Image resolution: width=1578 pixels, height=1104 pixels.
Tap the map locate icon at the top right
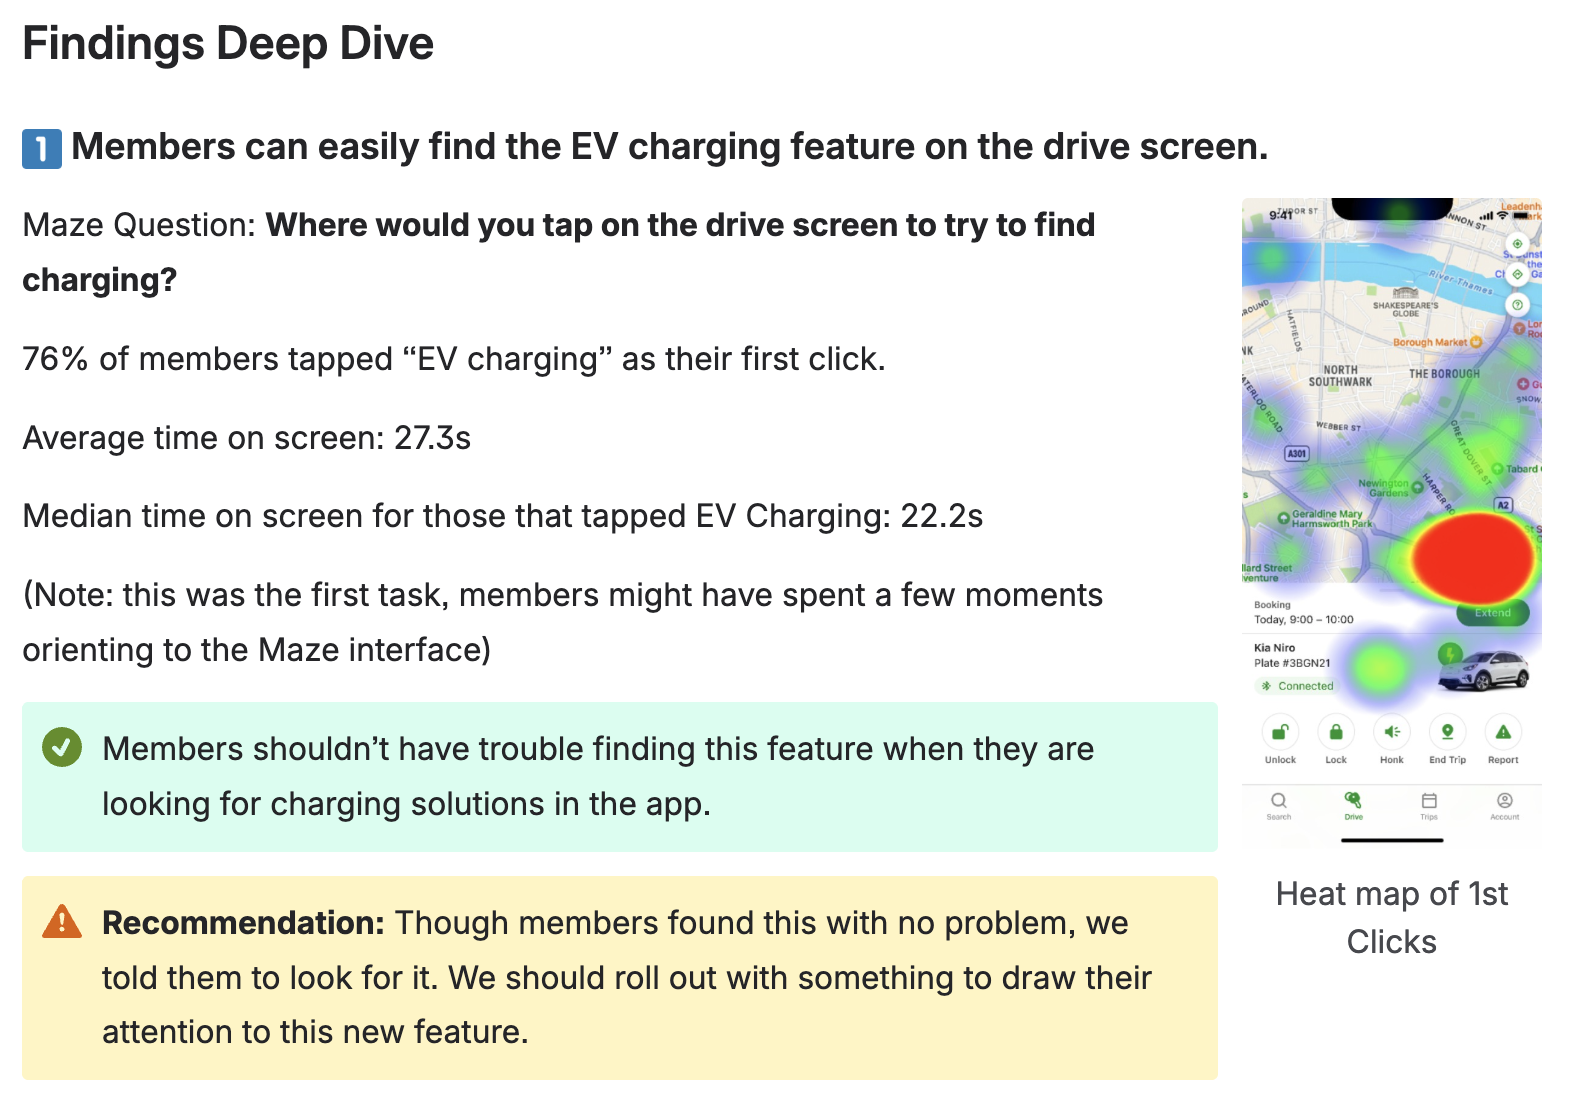tap(1517, 243)
